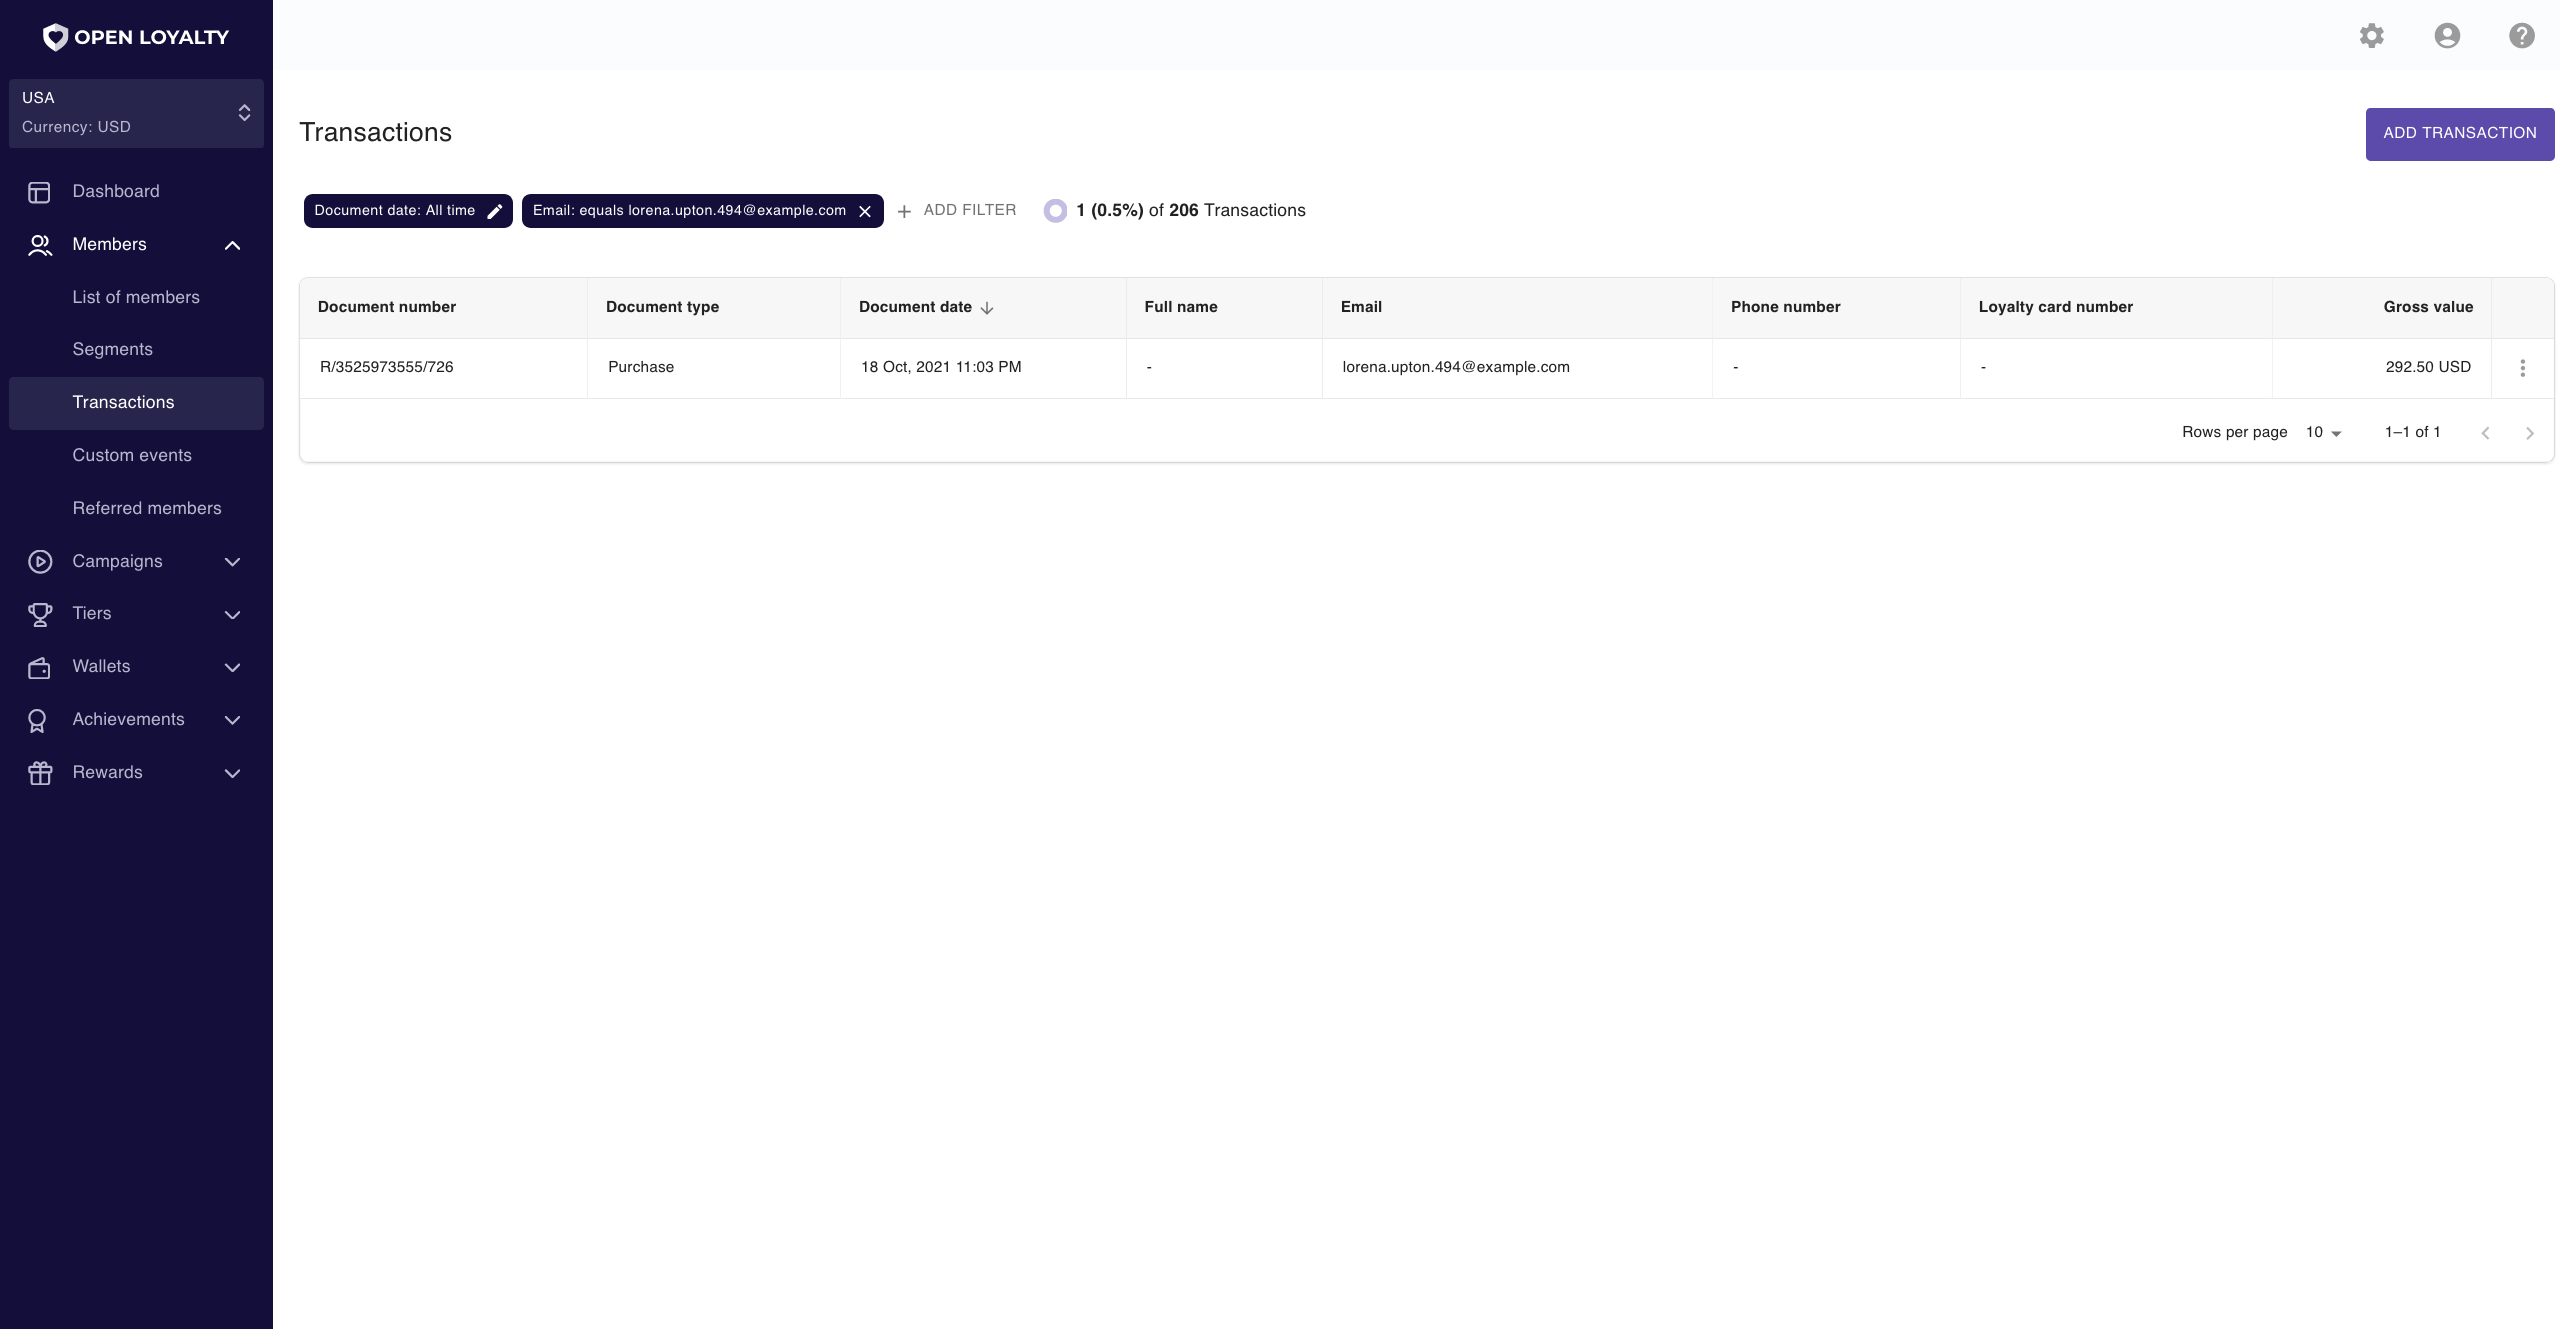This screenshot has width=2560, height=1329.
Task: Click the Document date sort arrow
Action: coord(986,308)
